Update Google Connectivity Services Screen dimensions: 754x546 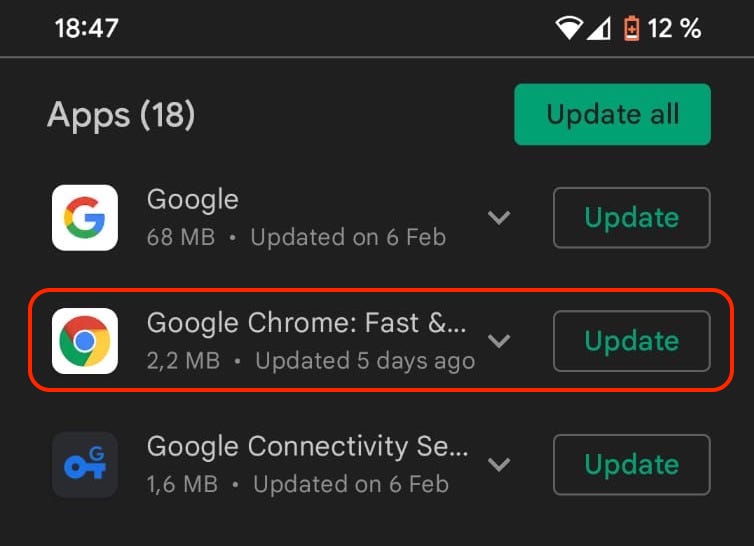pos(631,465)
